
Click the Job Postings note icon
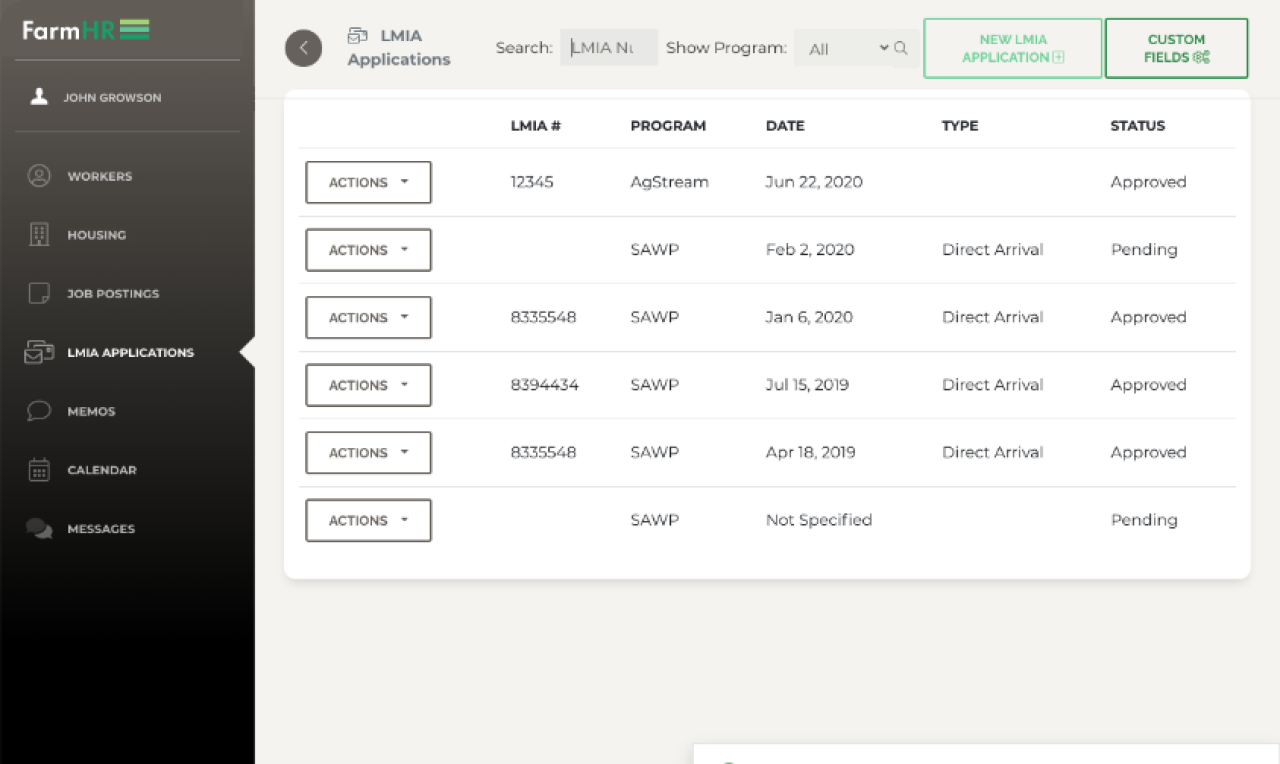tap(39, 293)
